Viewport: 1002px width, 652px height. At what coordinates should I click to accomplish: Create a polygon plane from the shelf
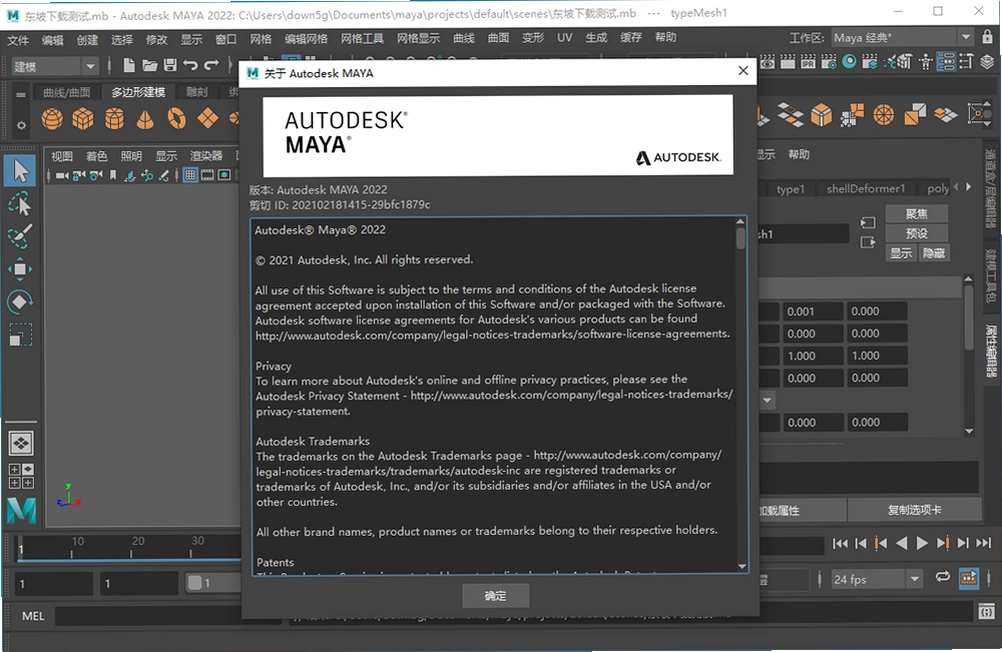tap(208, 119)
